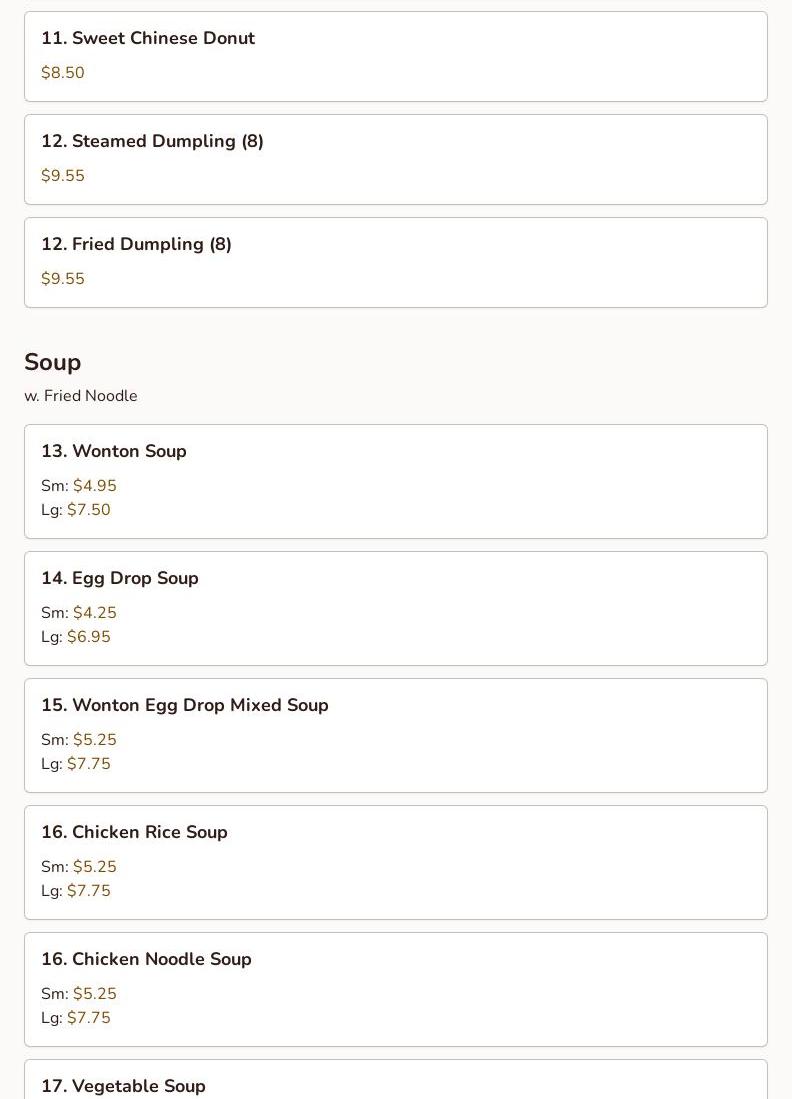Choose the Fried Dumpling (8) item

[396, 262]
